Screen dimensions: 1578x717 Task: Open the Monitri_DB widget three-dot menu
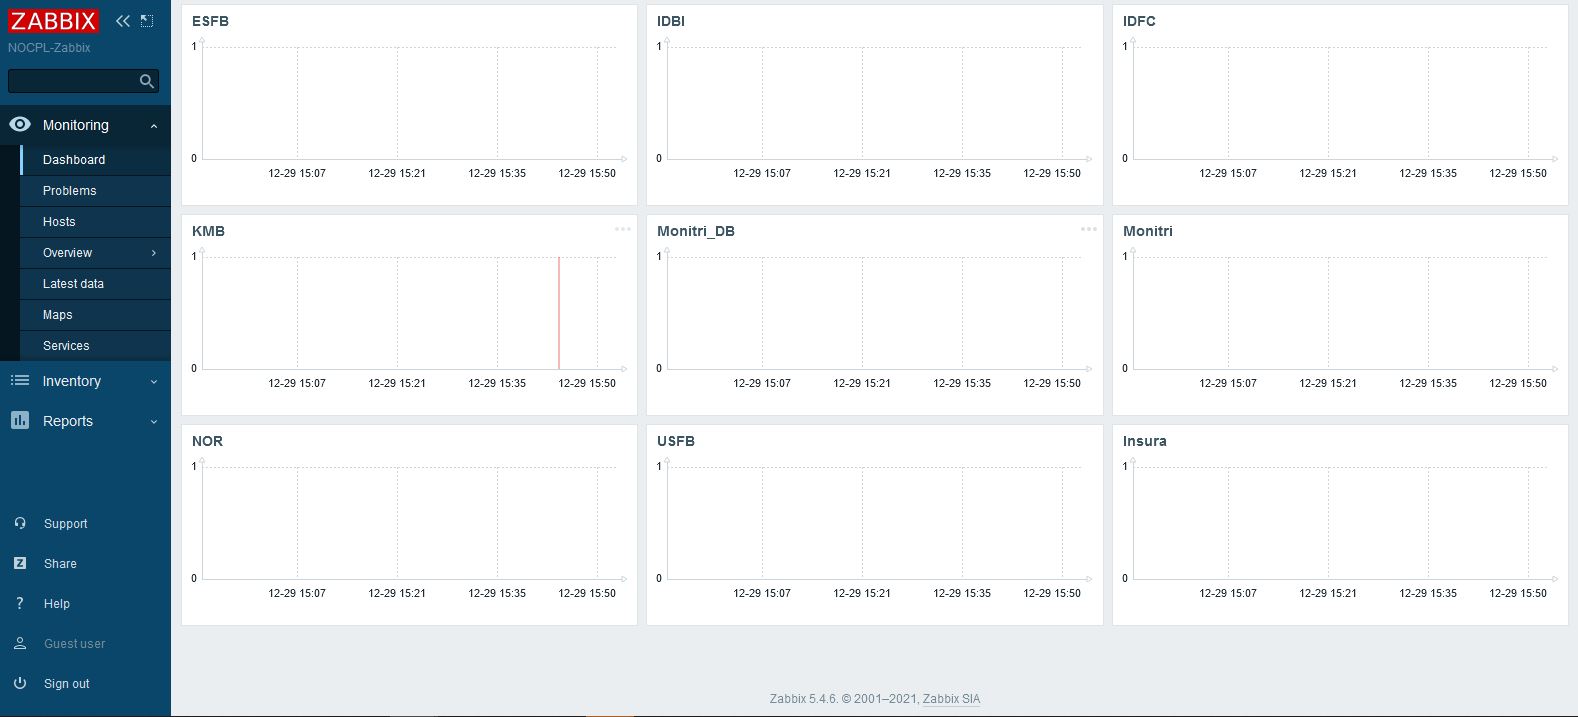pyautogui.click(x=1089, y=229)
